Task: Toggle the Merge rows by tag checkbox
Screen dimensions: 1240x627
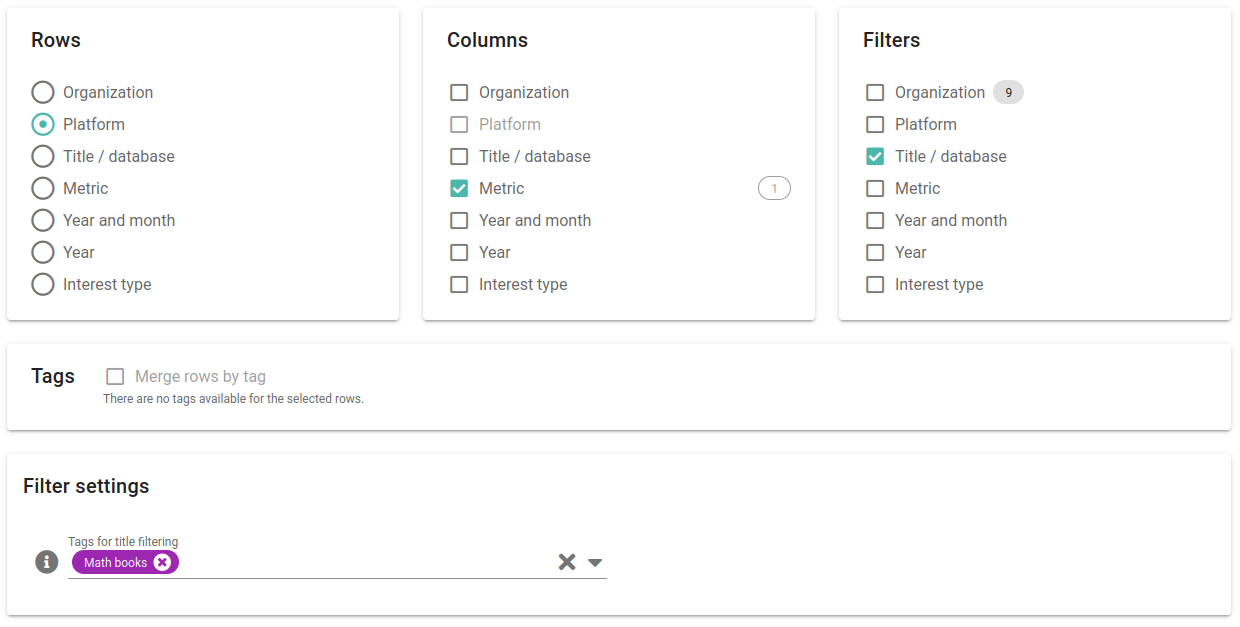Action: click(x=115, y=376)
